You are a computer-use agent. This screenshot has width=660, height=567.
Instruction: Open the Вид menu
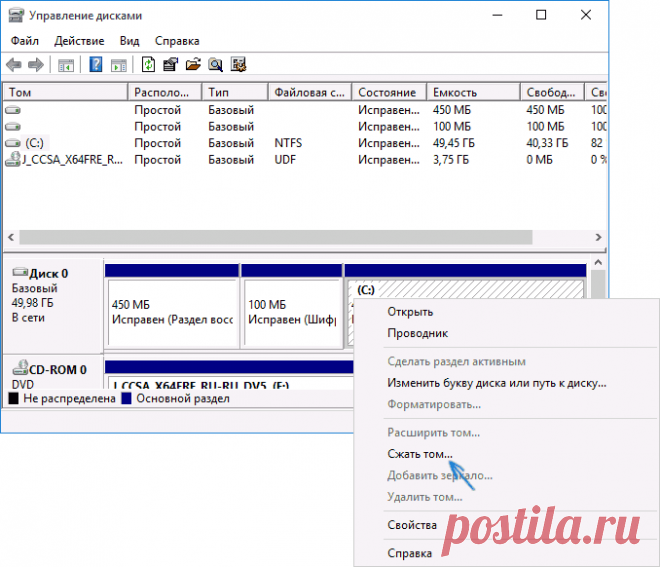tap(129, 41)
